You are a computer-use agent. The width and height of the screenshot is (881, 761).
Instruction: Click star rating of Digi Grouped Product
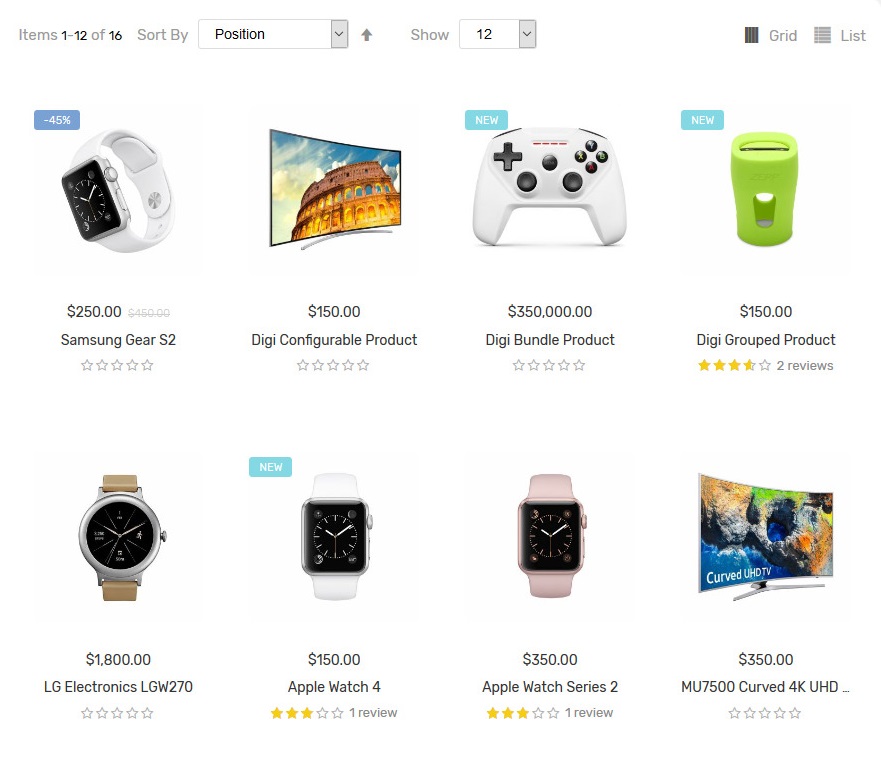(734, 366)
